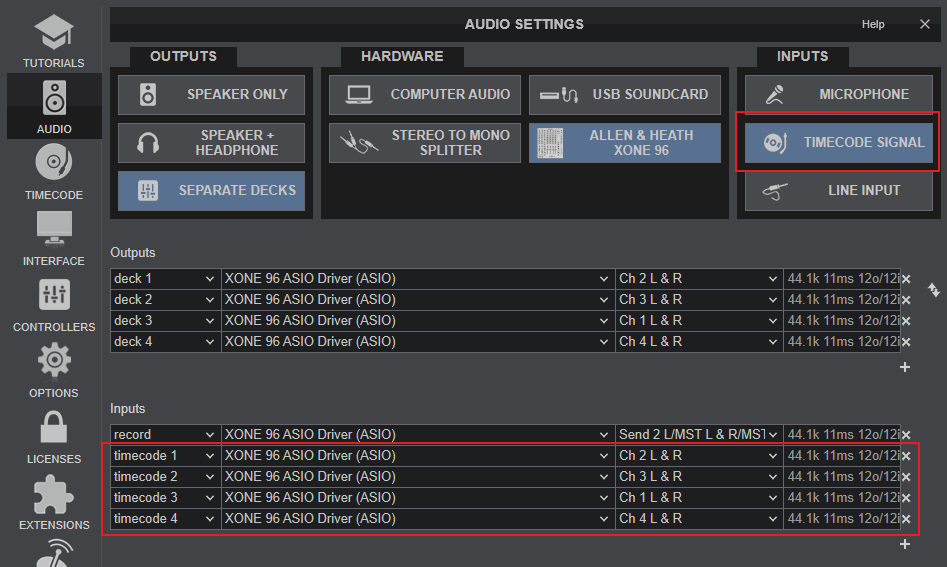Click the deck 3 latency info field
The width and height of the screenshot is (947, 567).
(841, 321)
